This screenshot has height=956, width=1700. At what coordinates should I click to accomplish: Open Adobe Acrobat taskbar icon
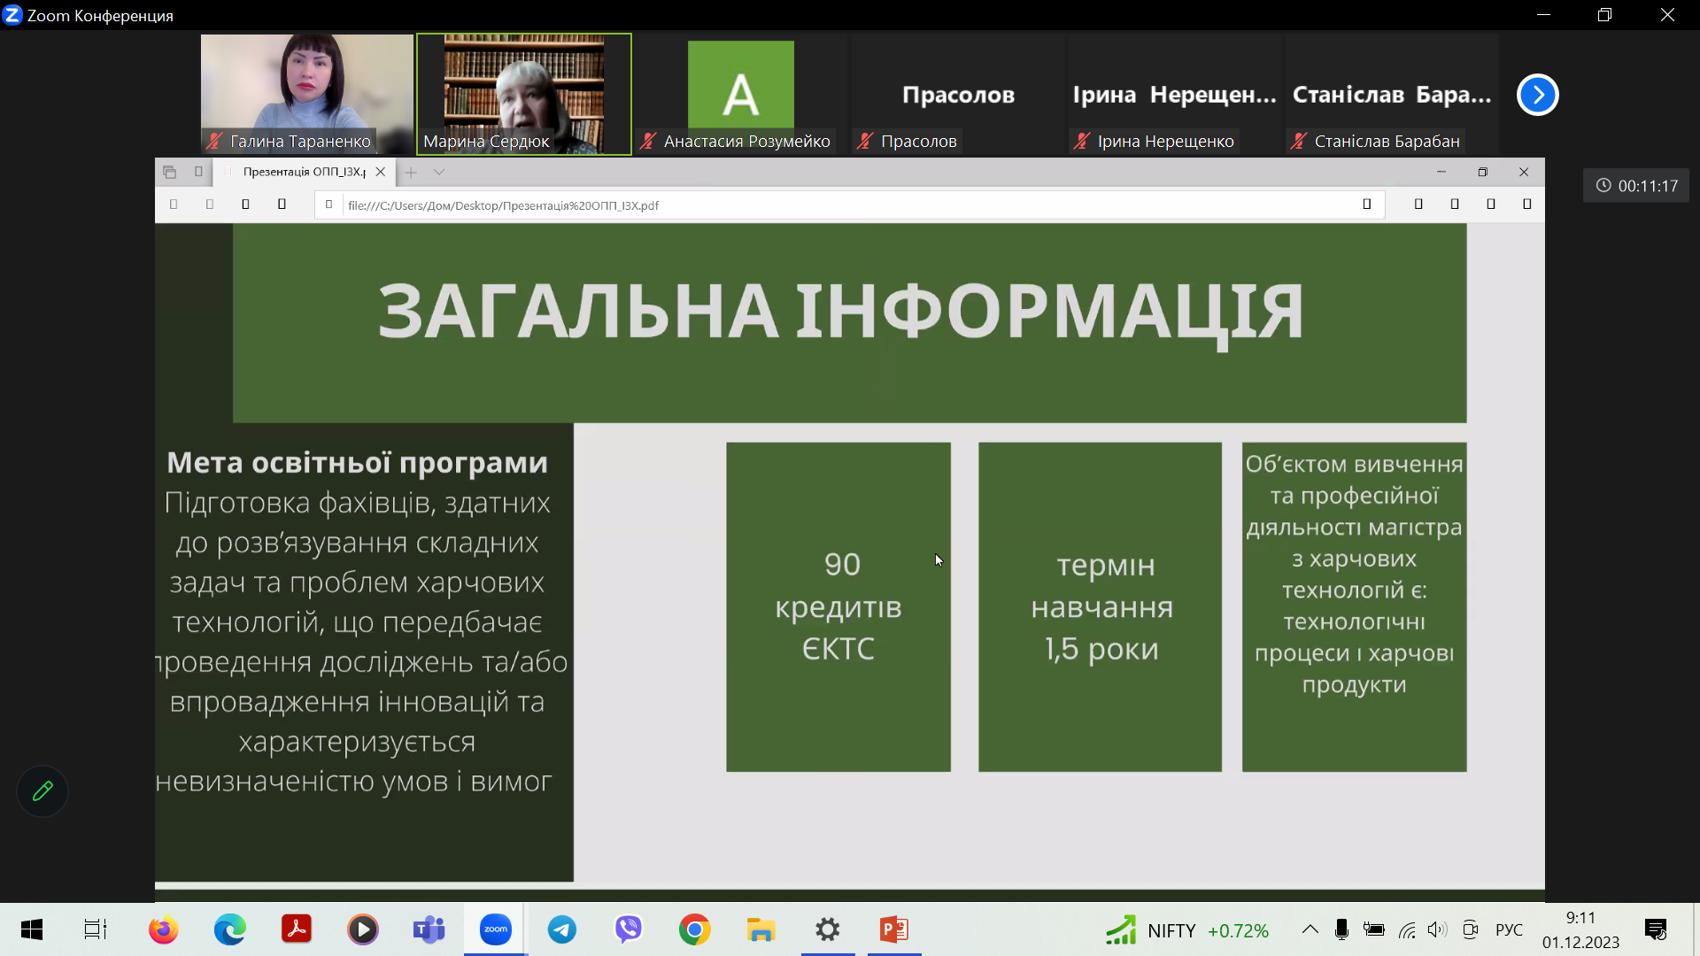click(296, 930)
